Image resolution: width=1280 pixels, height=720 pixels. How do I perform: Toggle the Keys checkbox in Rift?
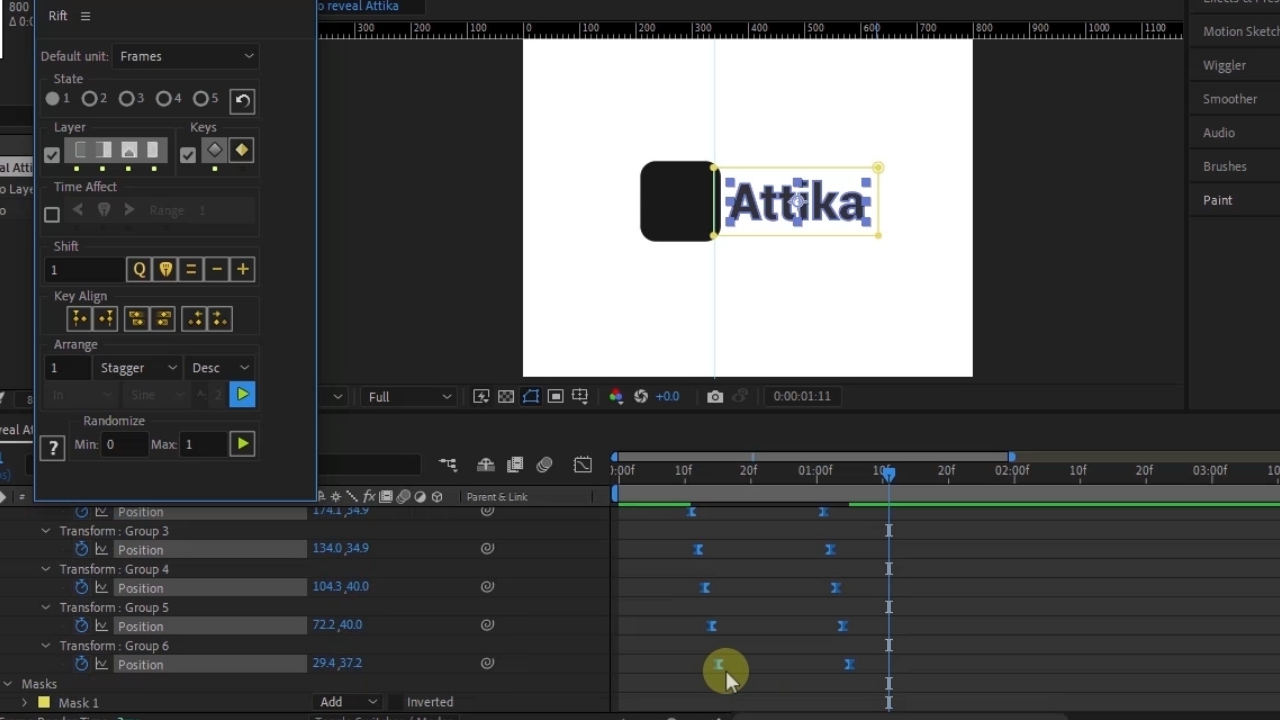click(188, 155)
